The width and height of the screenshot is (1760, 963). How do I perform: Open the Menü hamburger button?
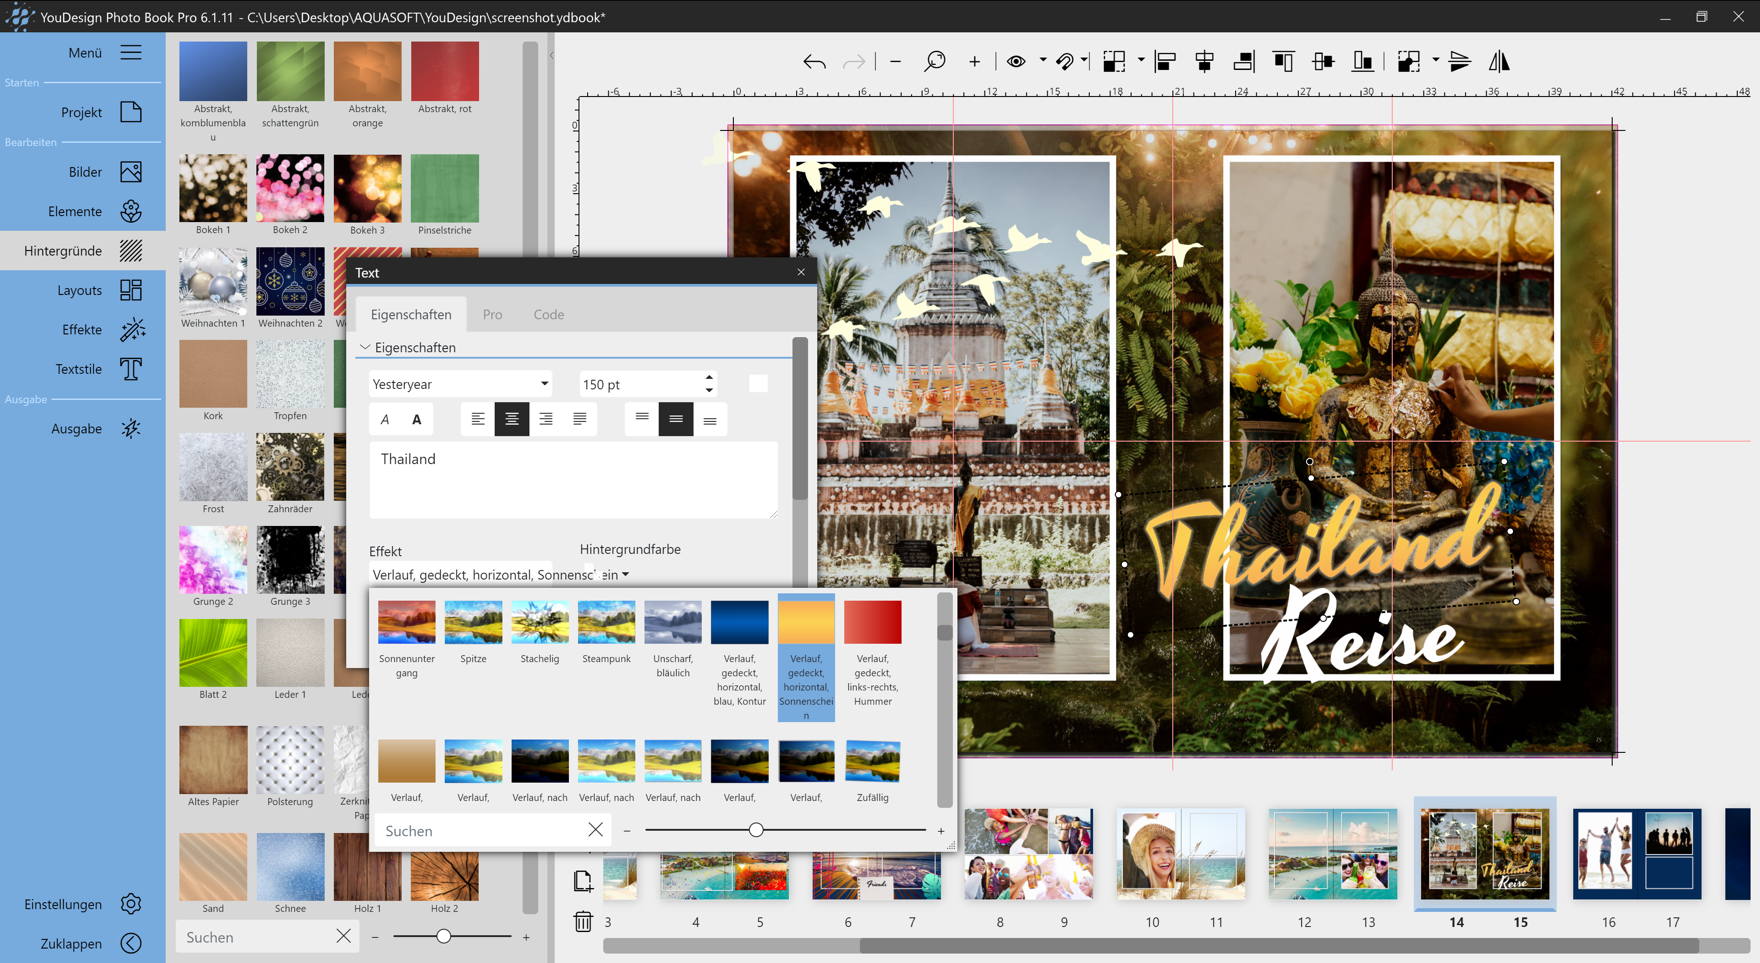click(131, 52)
